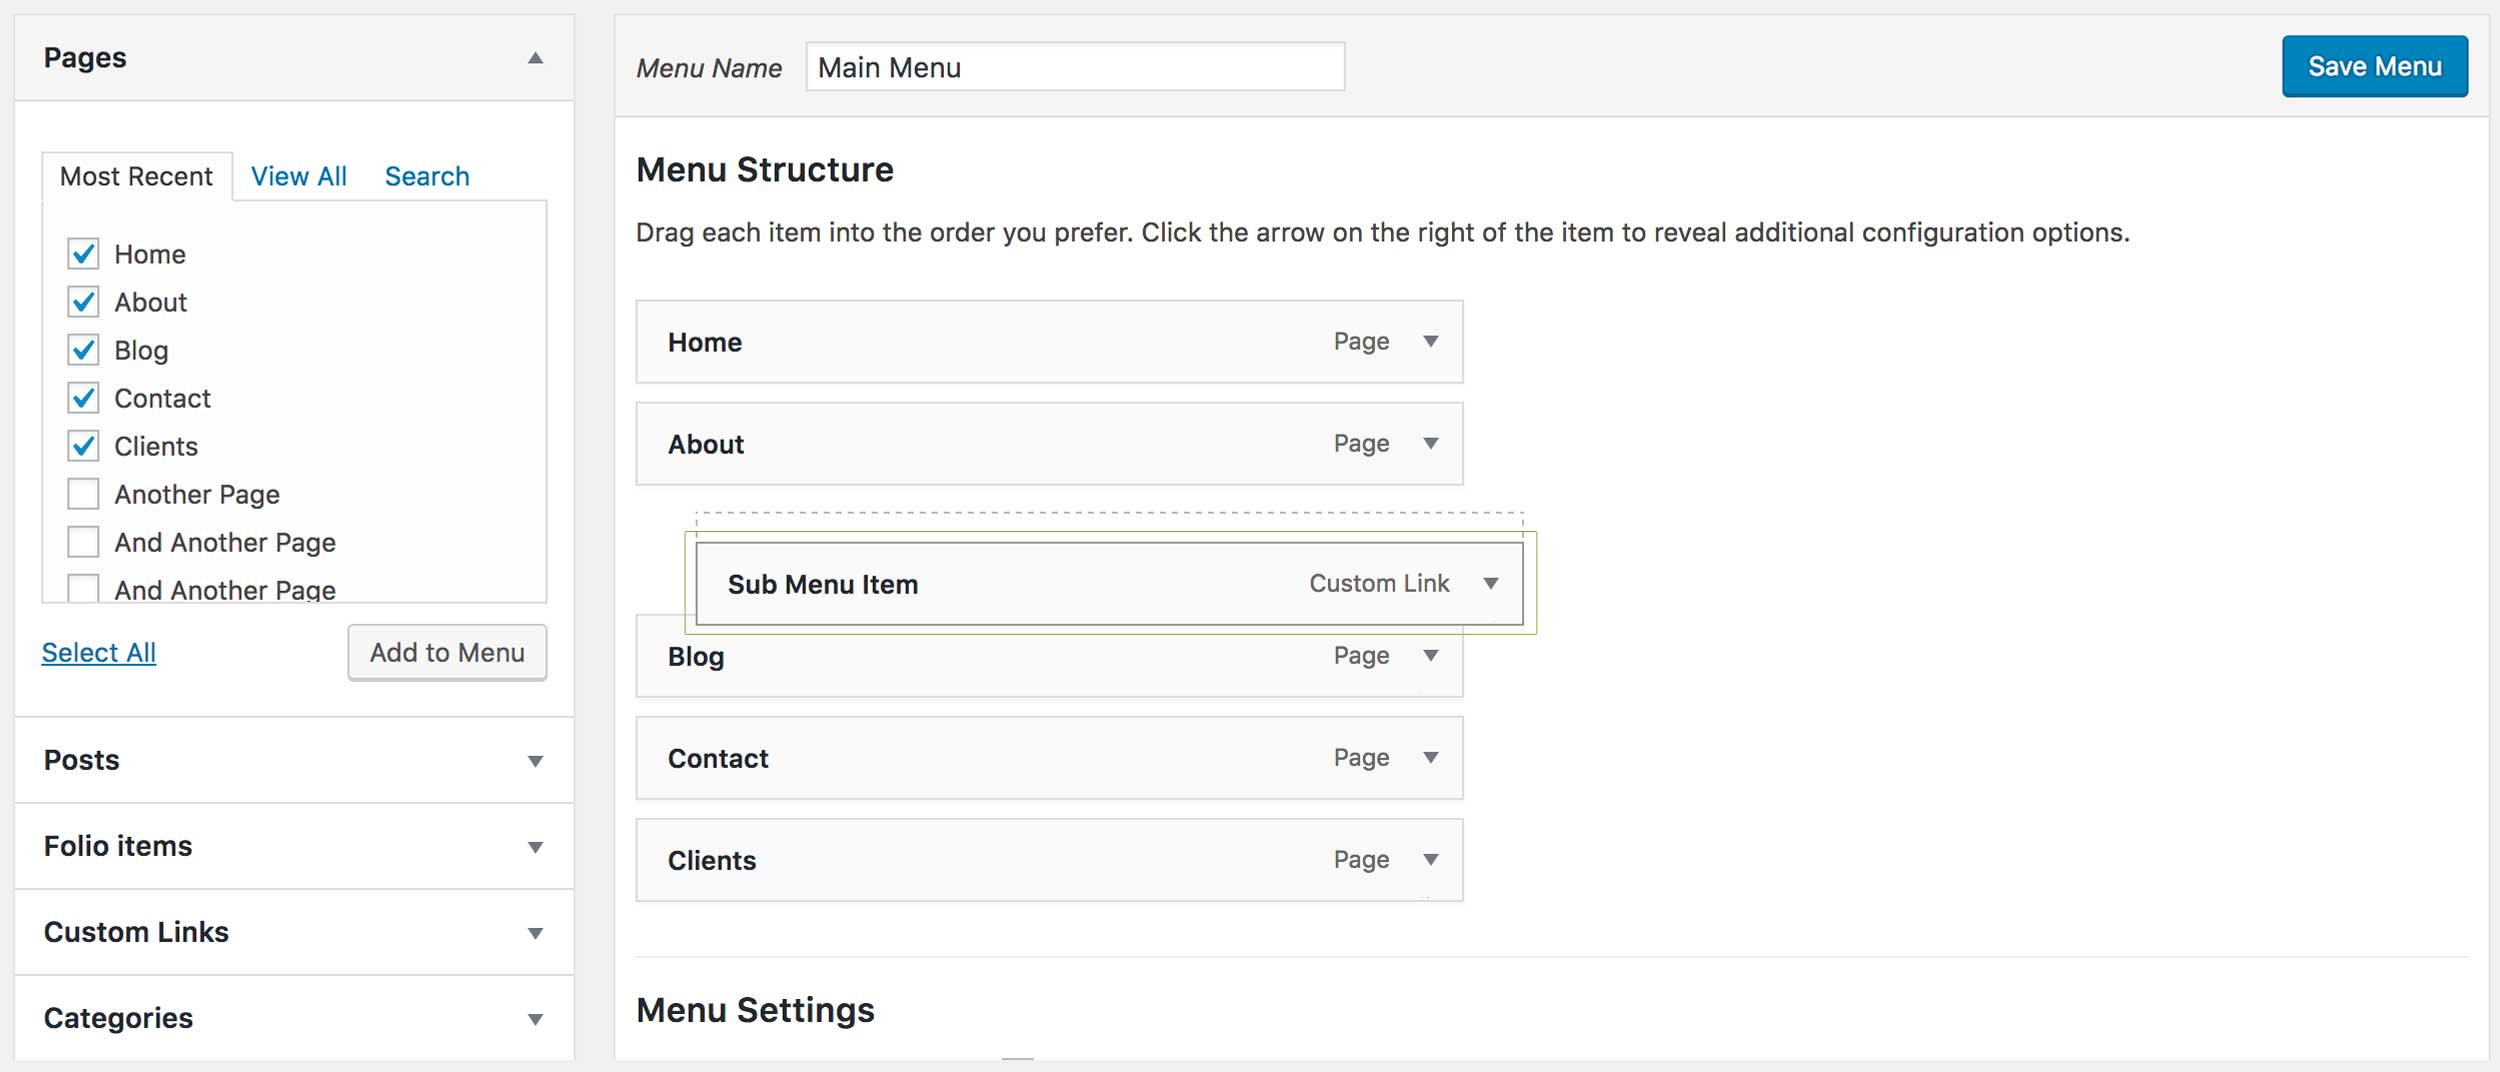Select the Sub Menu Item bar

pyautogui.click(x=1109, y=584)
